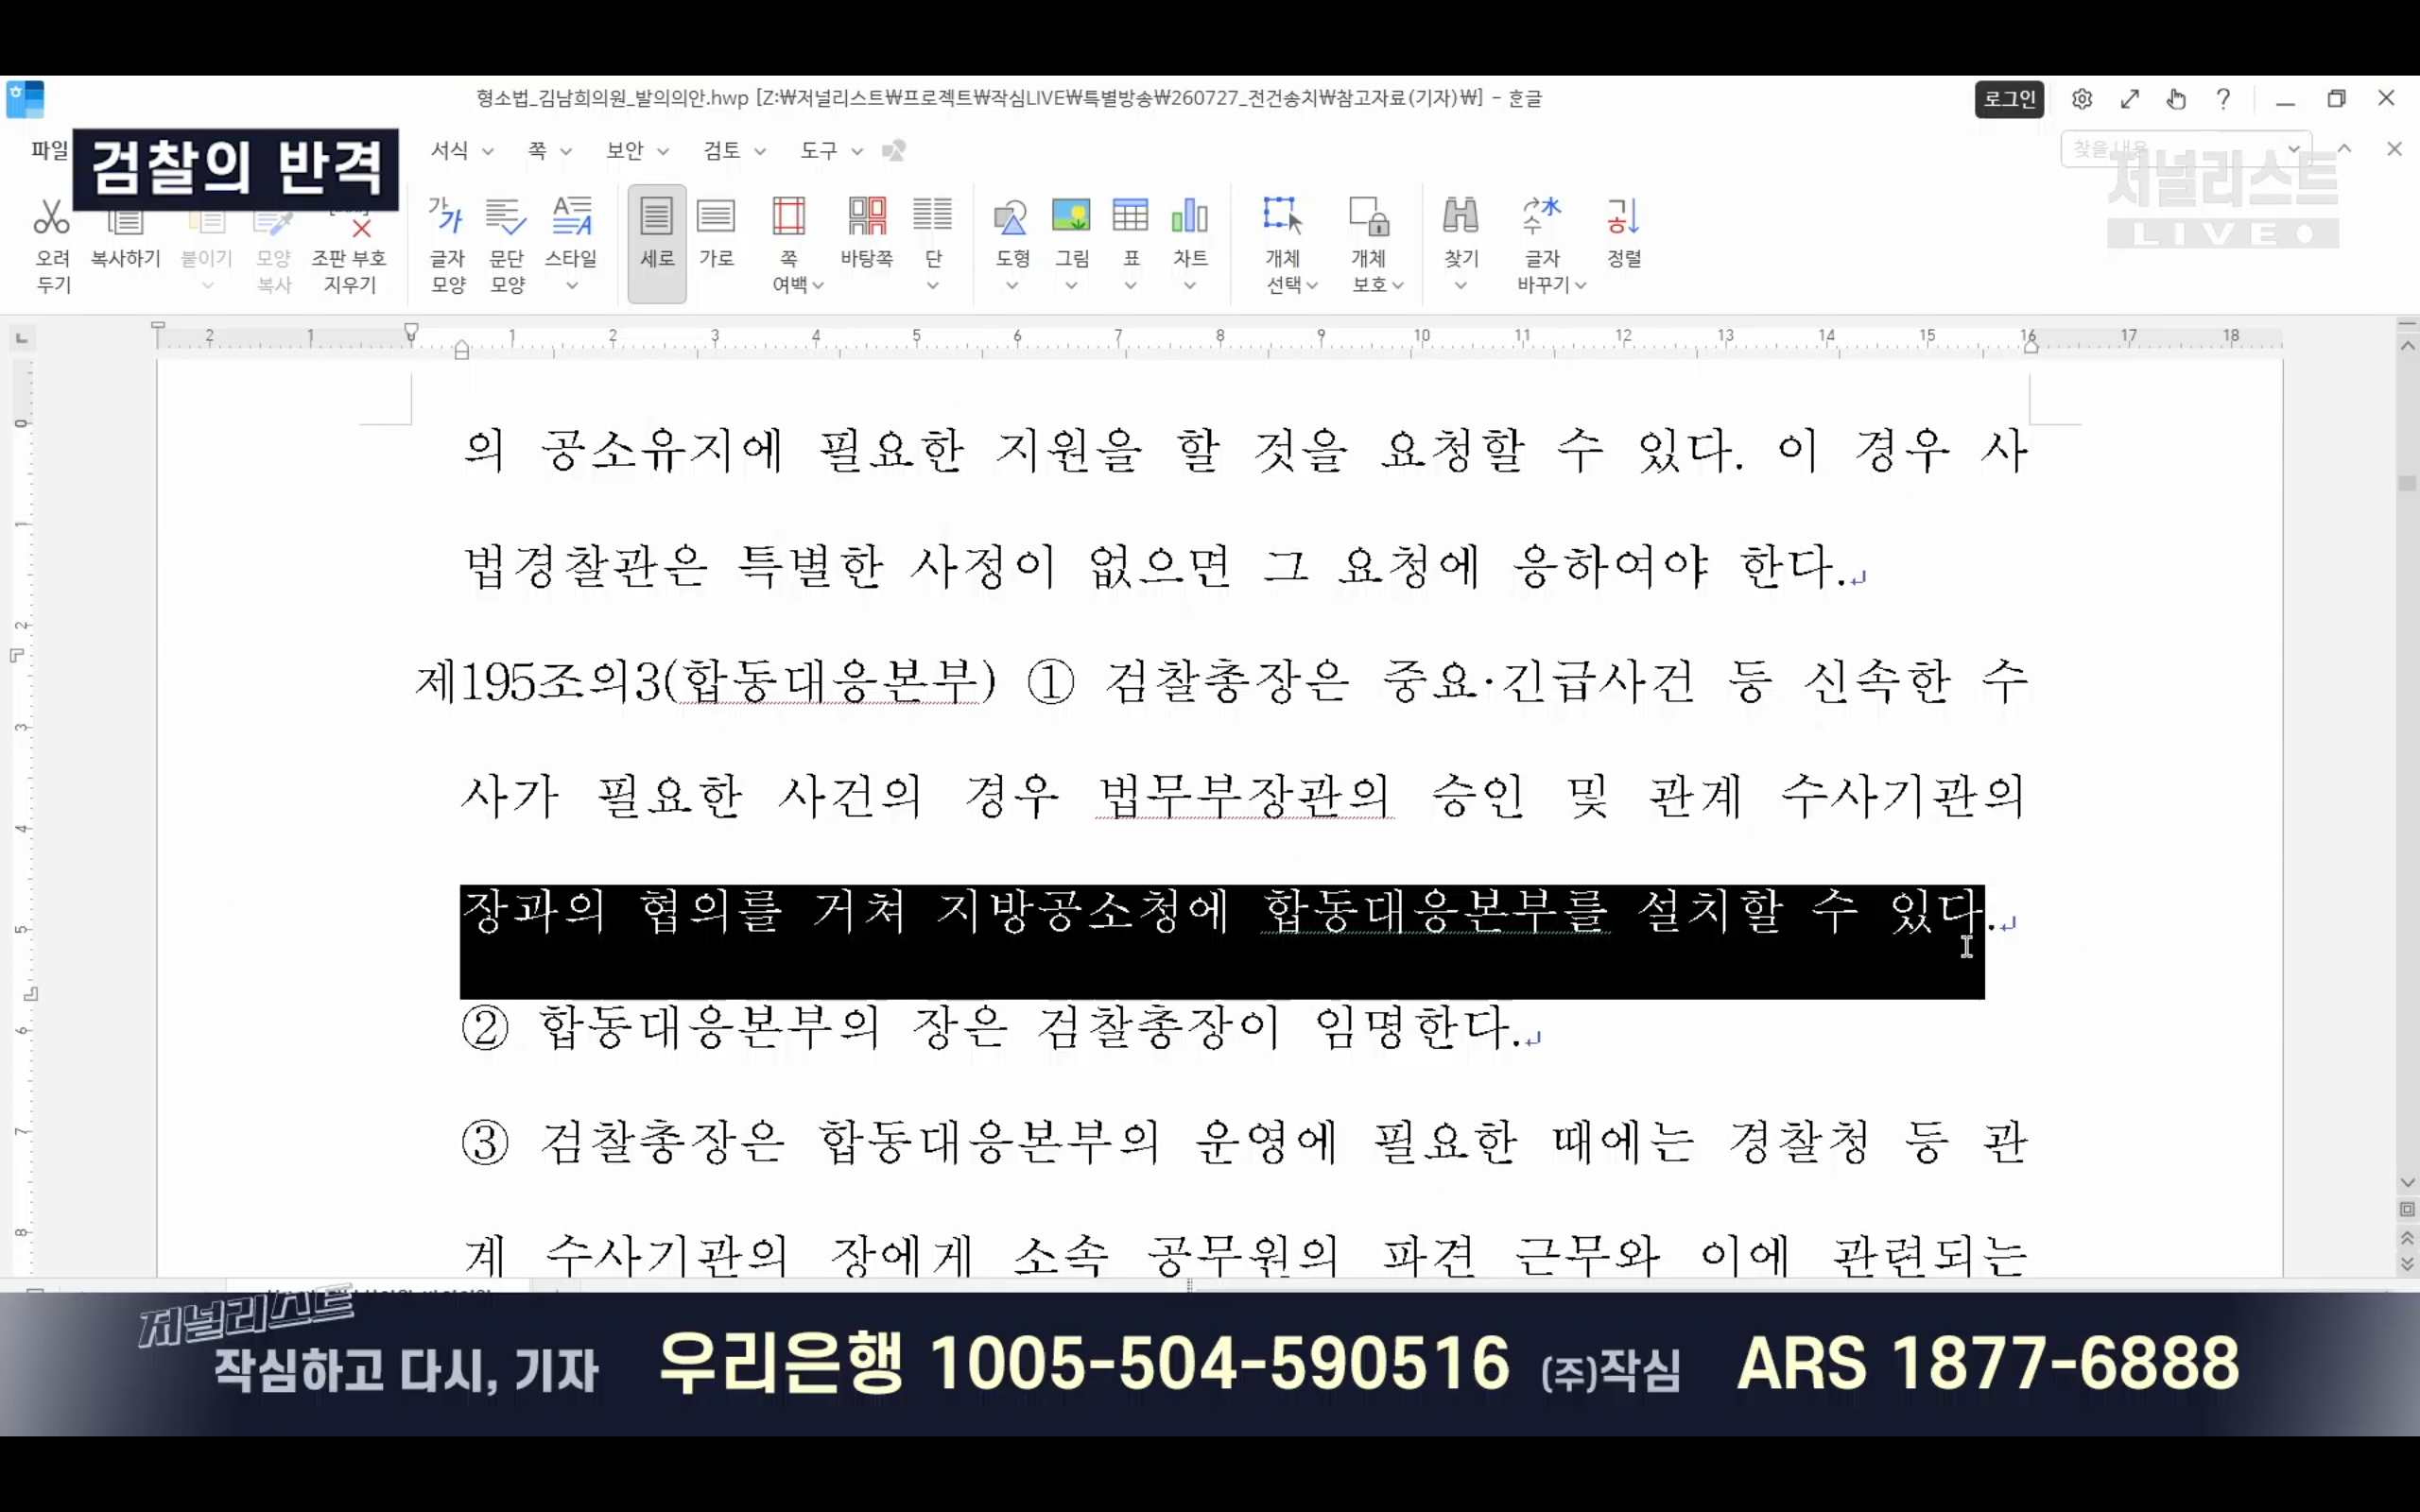Click the tab-stop type selector beside ruler
The height and width of the screenshot is (1512, 2420).
click(21, 339)
